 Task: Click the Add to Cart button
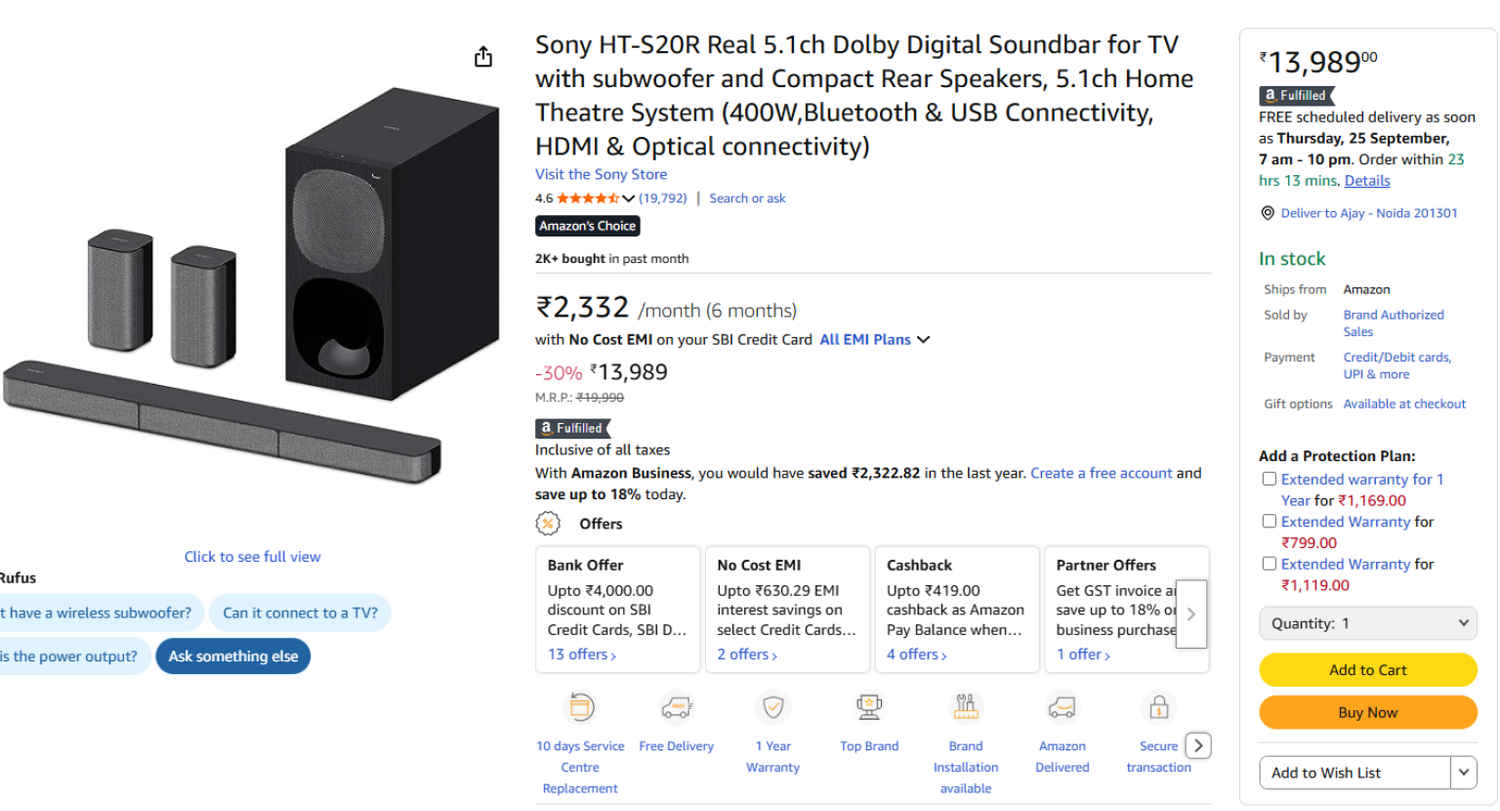[1367, 669]
